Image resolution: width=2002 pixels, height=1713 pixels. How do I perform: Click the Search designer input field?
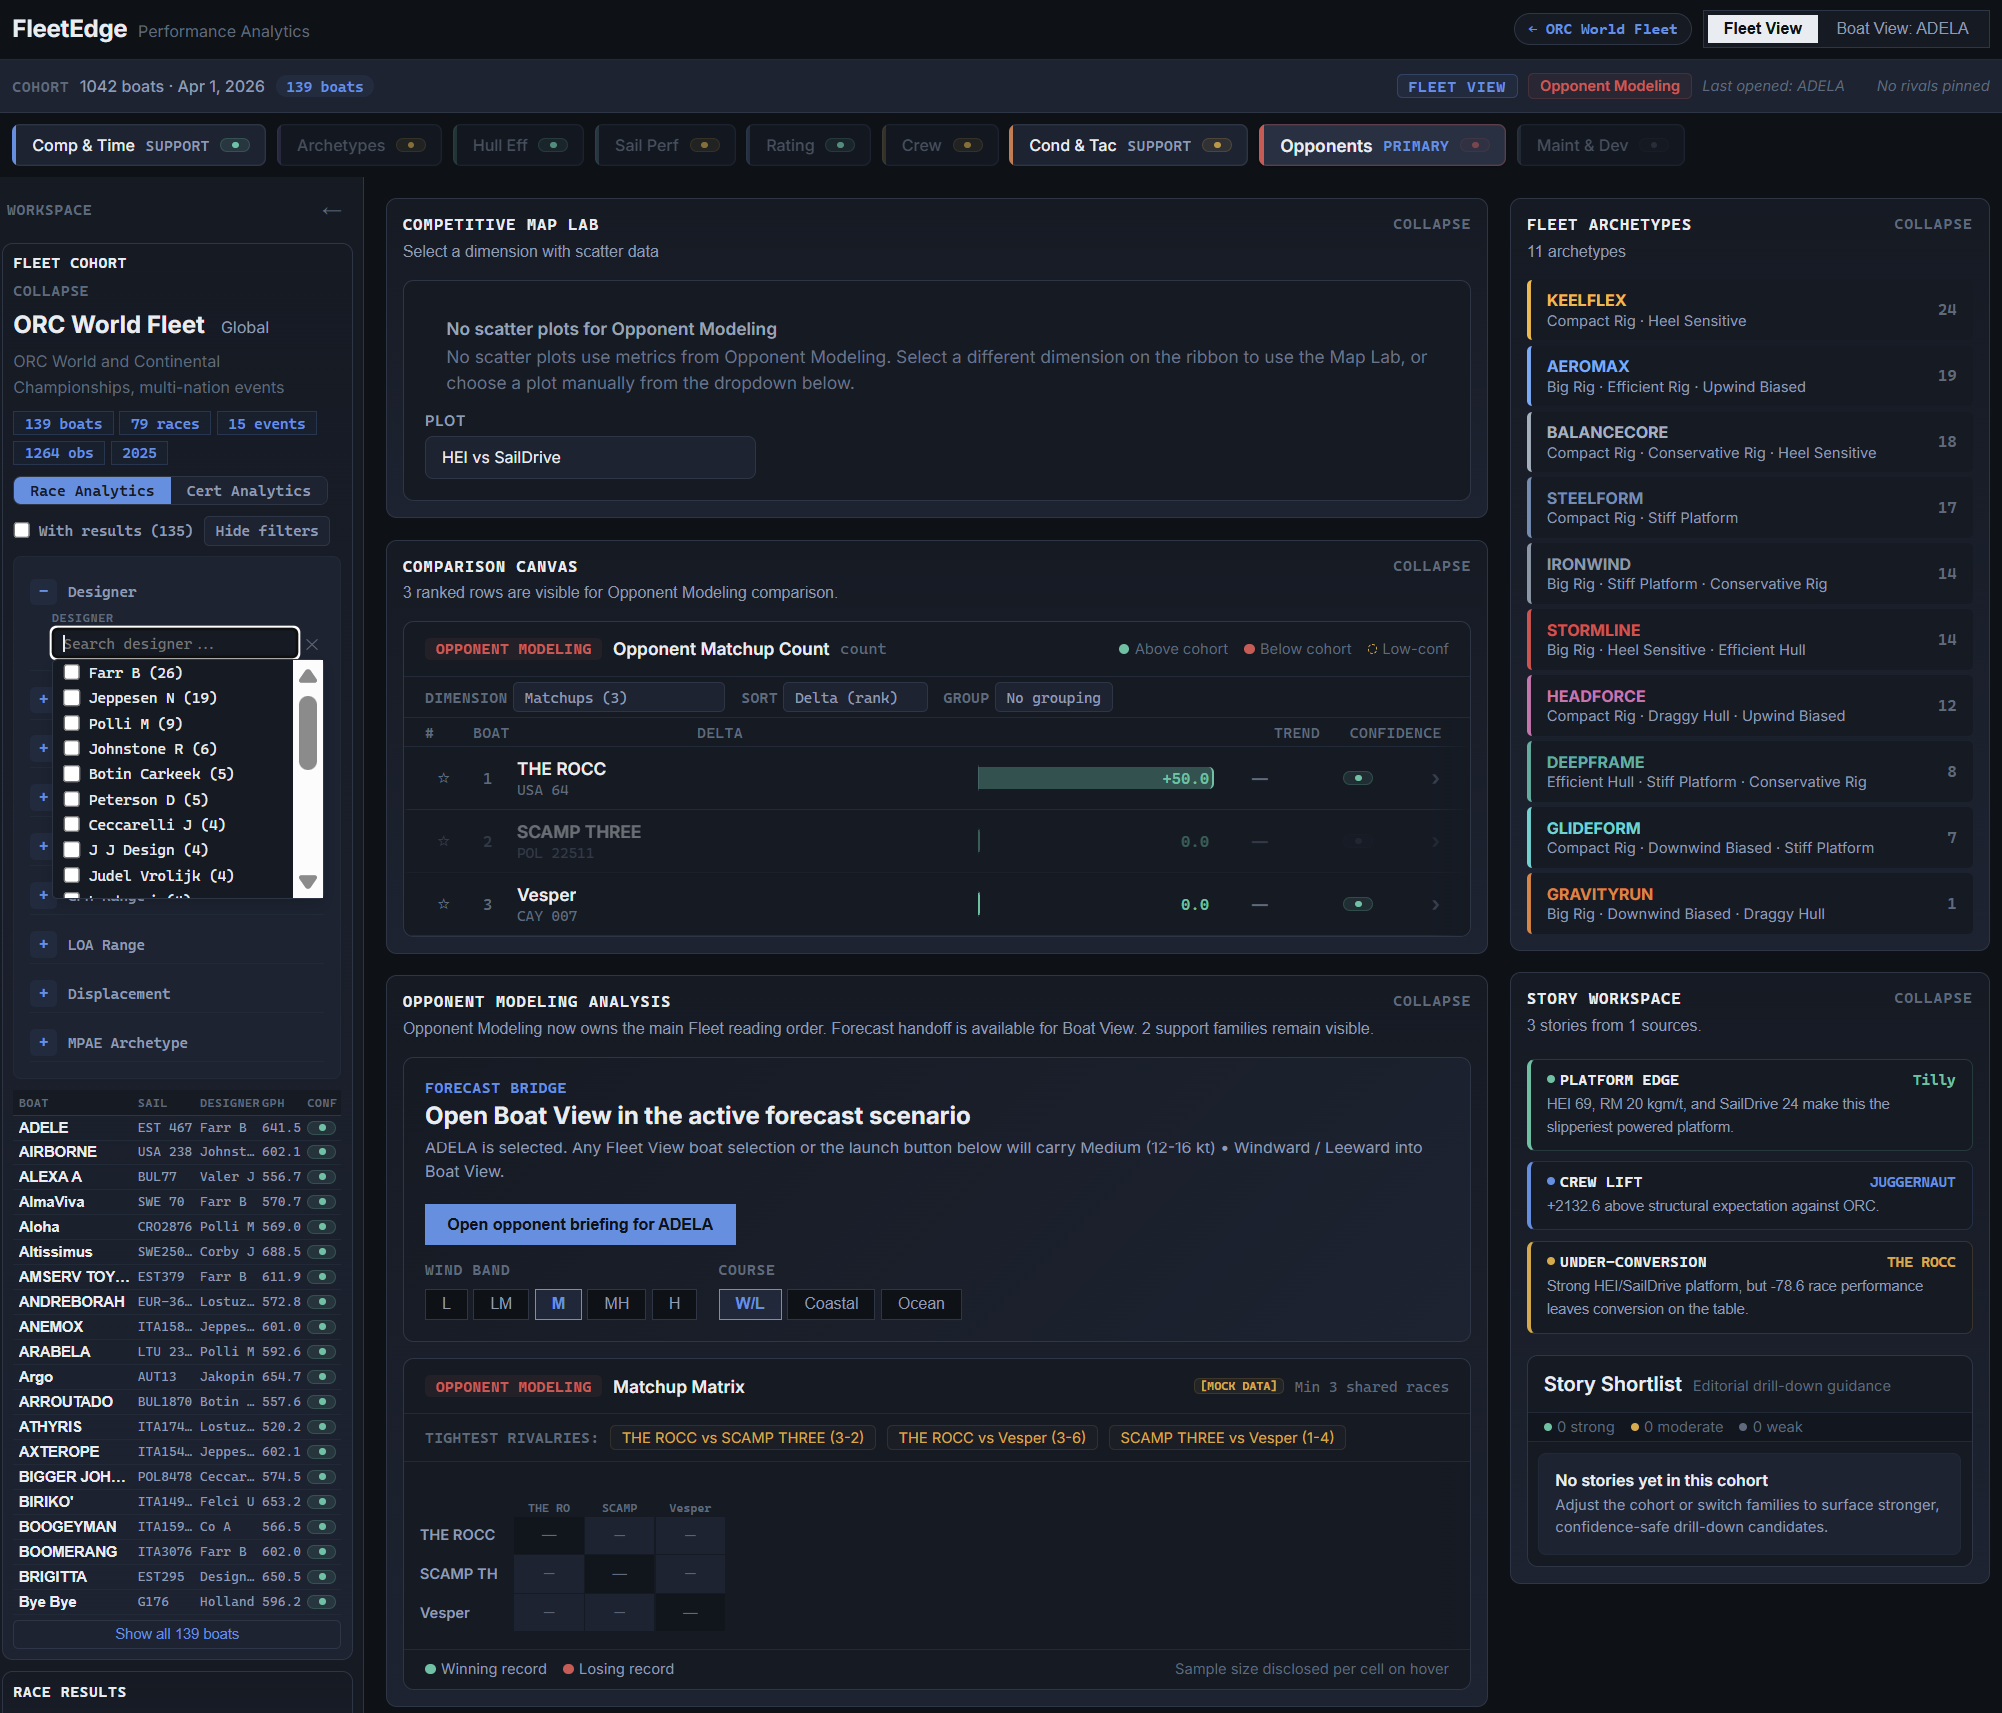[x=175, y=643]
